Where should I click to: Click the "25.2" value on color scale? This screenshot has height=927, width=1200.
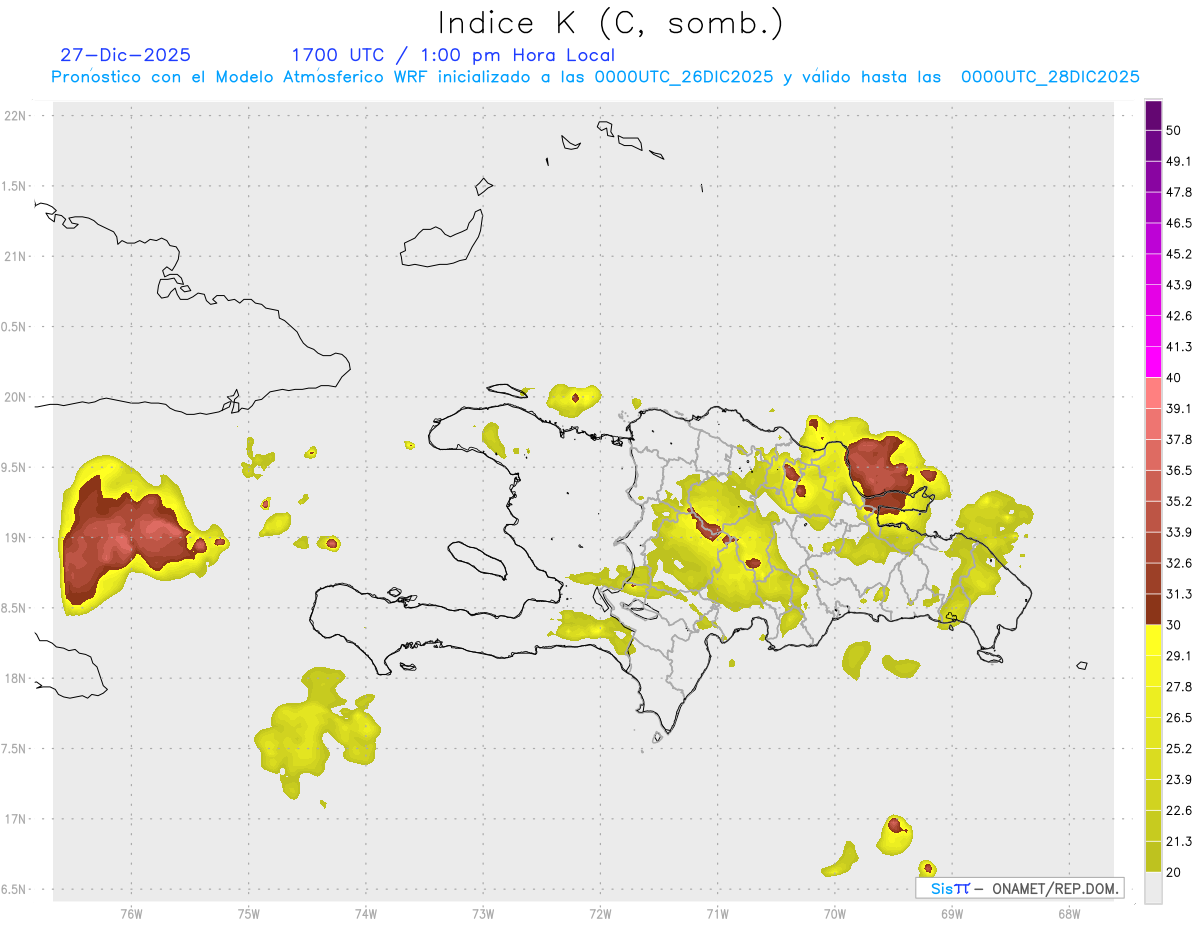pyautogui.click(x=1179, y=749)
